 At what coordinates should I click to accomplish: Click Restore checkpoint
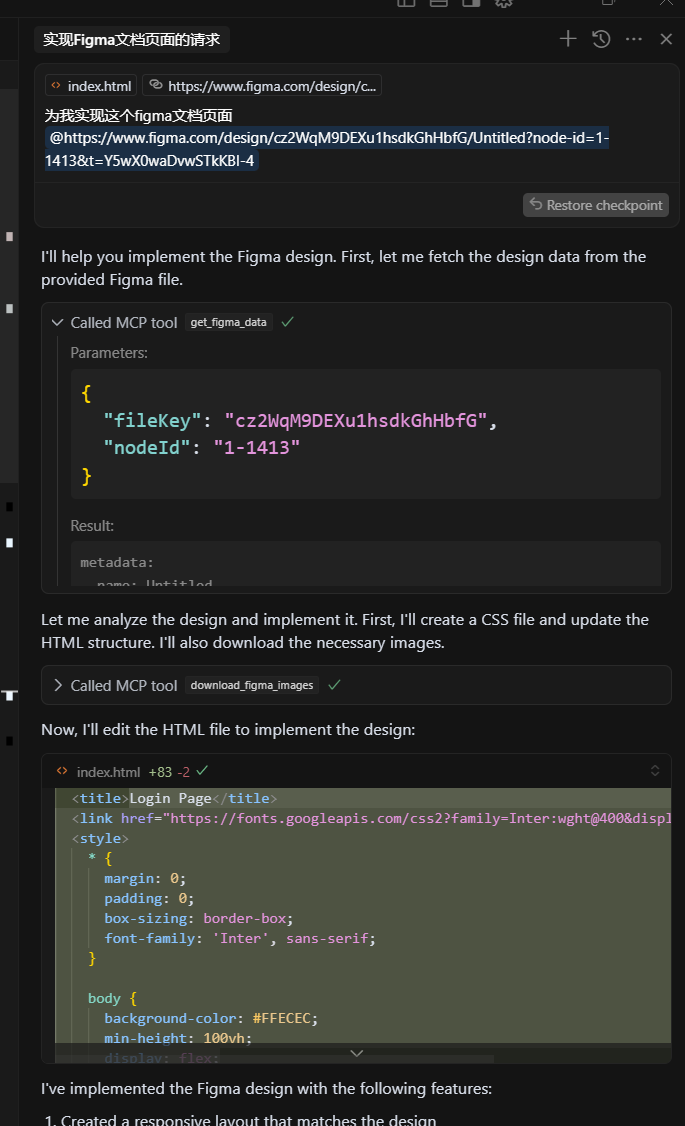coord(596,205)
